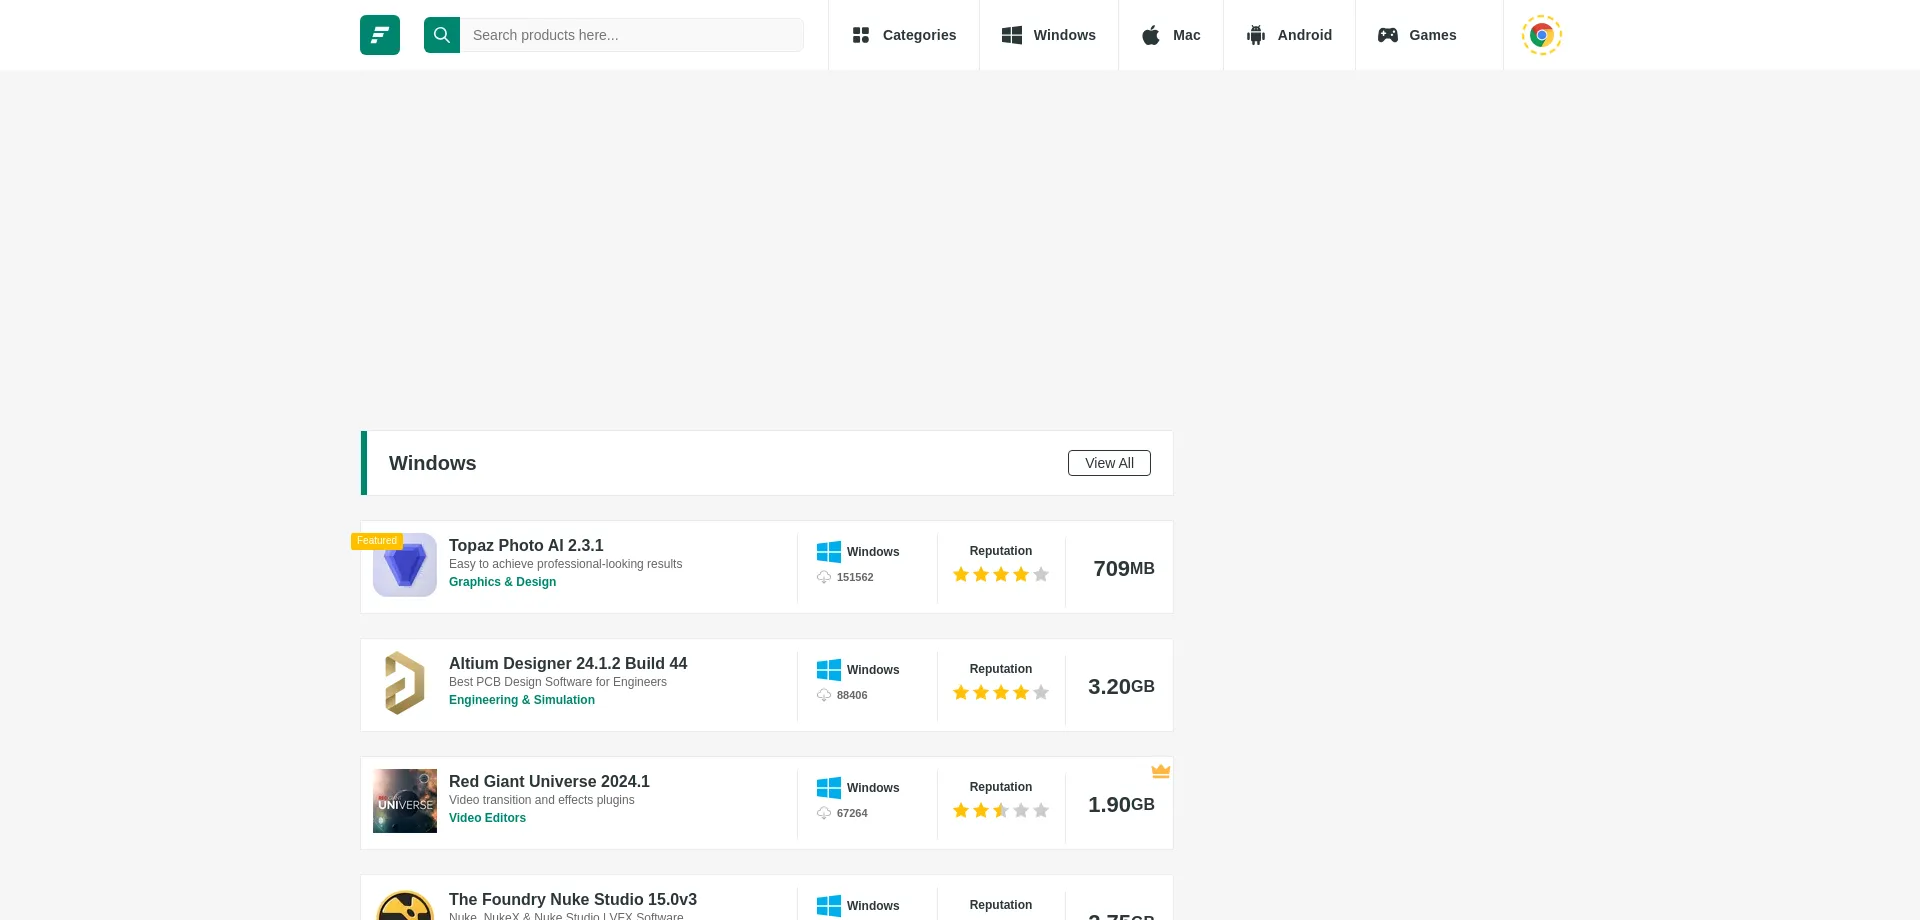Open the Mac menu item
This screenshot has height=920, width=1920.
tap(1171, 35)
